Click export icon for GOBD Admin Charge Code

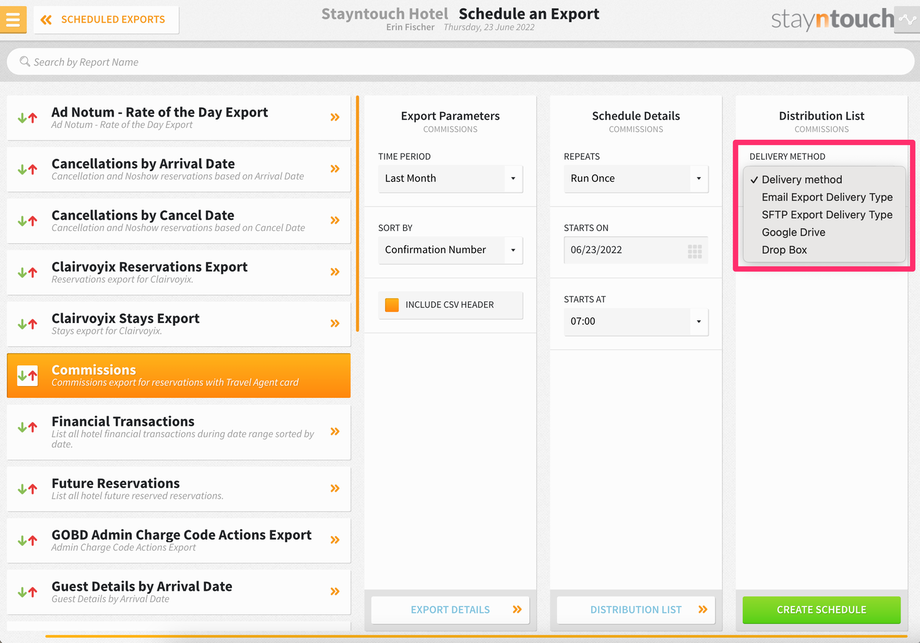pyautogui.click(x=28, y=540)
